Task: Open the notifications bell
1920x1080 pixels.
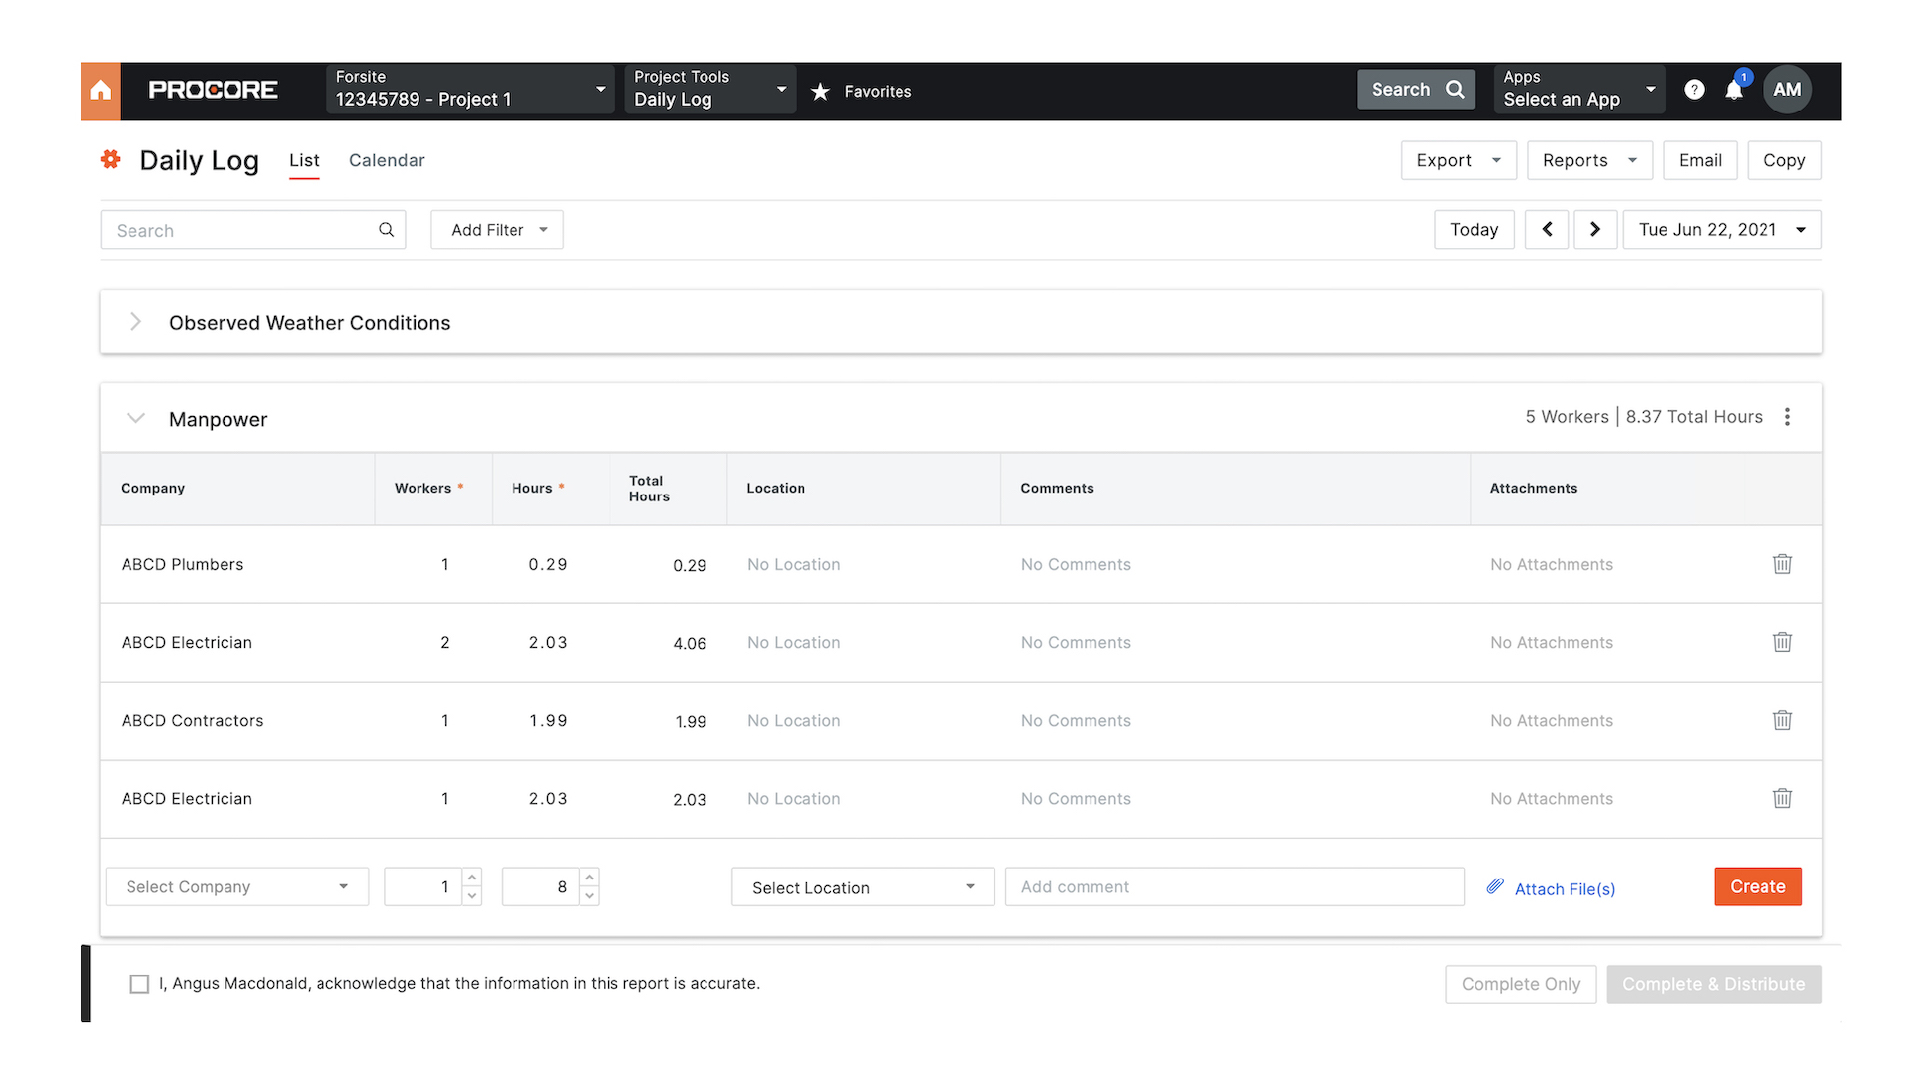Action: click(1734, 90)
